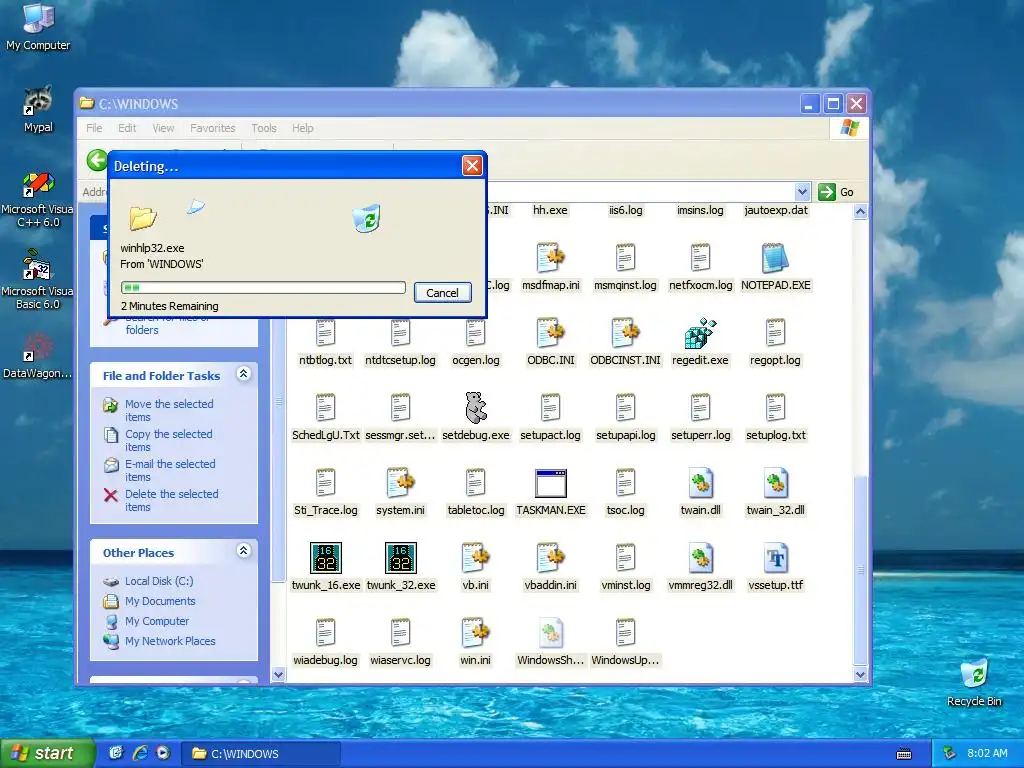Image resolution: width=1024 pixels, height=768 pixels.
Task: Select the vbaddin.ini file icon
Action: (x=551, y=558)
